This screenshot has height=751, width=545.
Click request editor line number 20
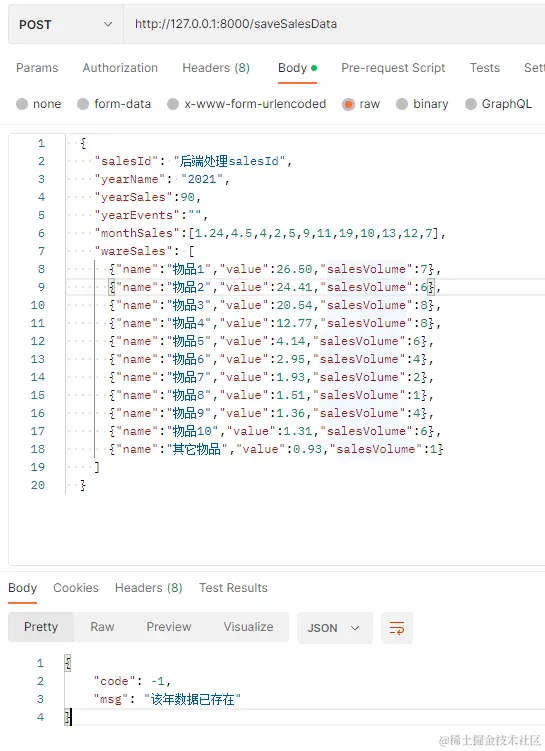[x=38, y=485]
